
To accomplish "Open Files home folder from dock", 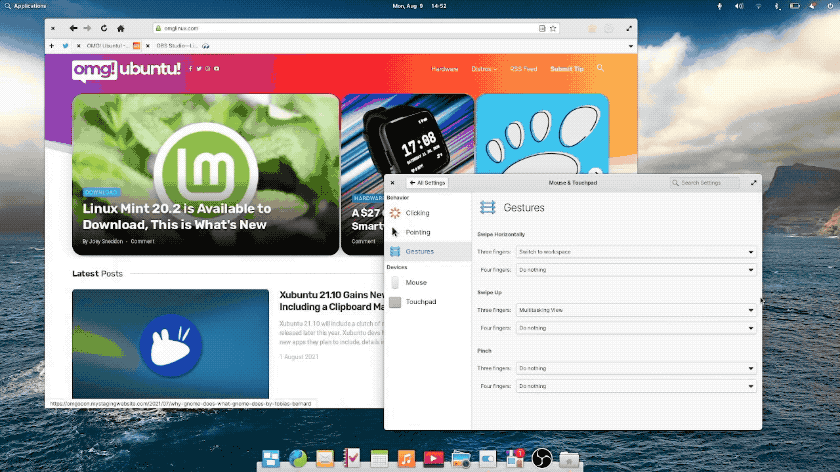I will pos(569,459).
